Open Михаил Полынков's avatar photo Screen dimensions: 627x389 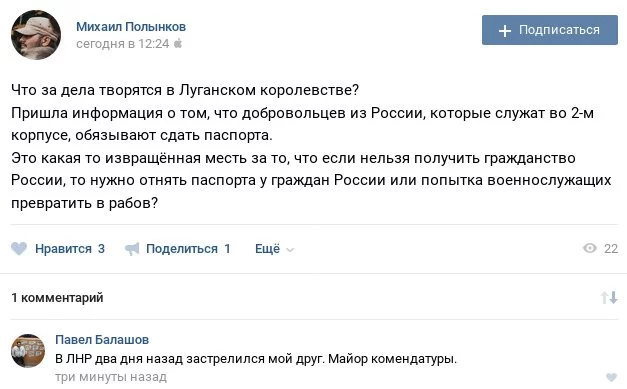(36, 35)
